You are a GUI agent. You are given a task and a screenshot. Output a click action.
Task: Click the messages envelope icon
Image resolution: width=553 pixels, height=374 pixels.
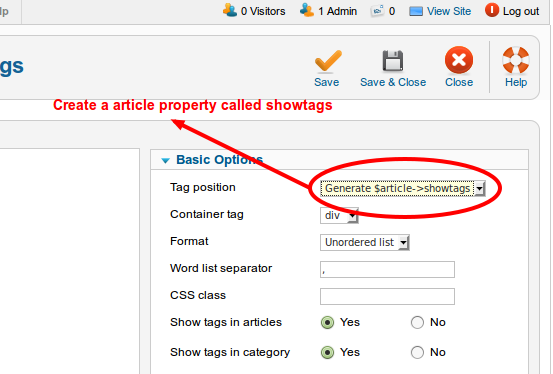click(377, 12)
